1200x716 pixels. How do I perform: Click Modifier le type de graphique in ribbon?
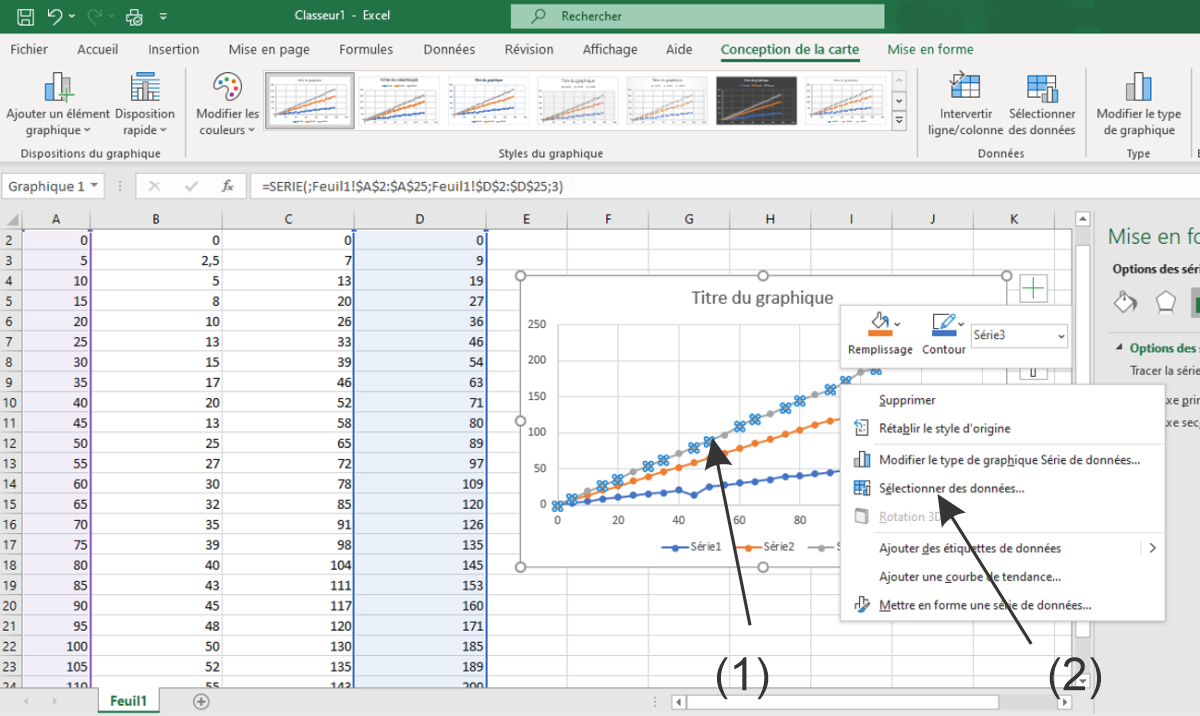coord(1138,104)
